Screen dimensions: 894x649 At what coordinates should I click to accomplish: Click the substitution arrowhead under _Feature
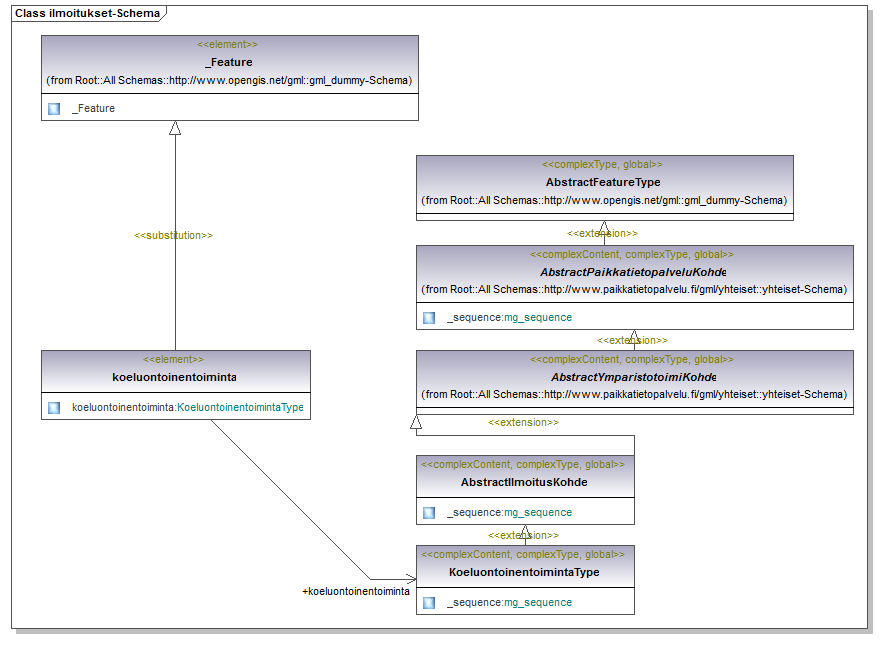[x=175, y=128]
